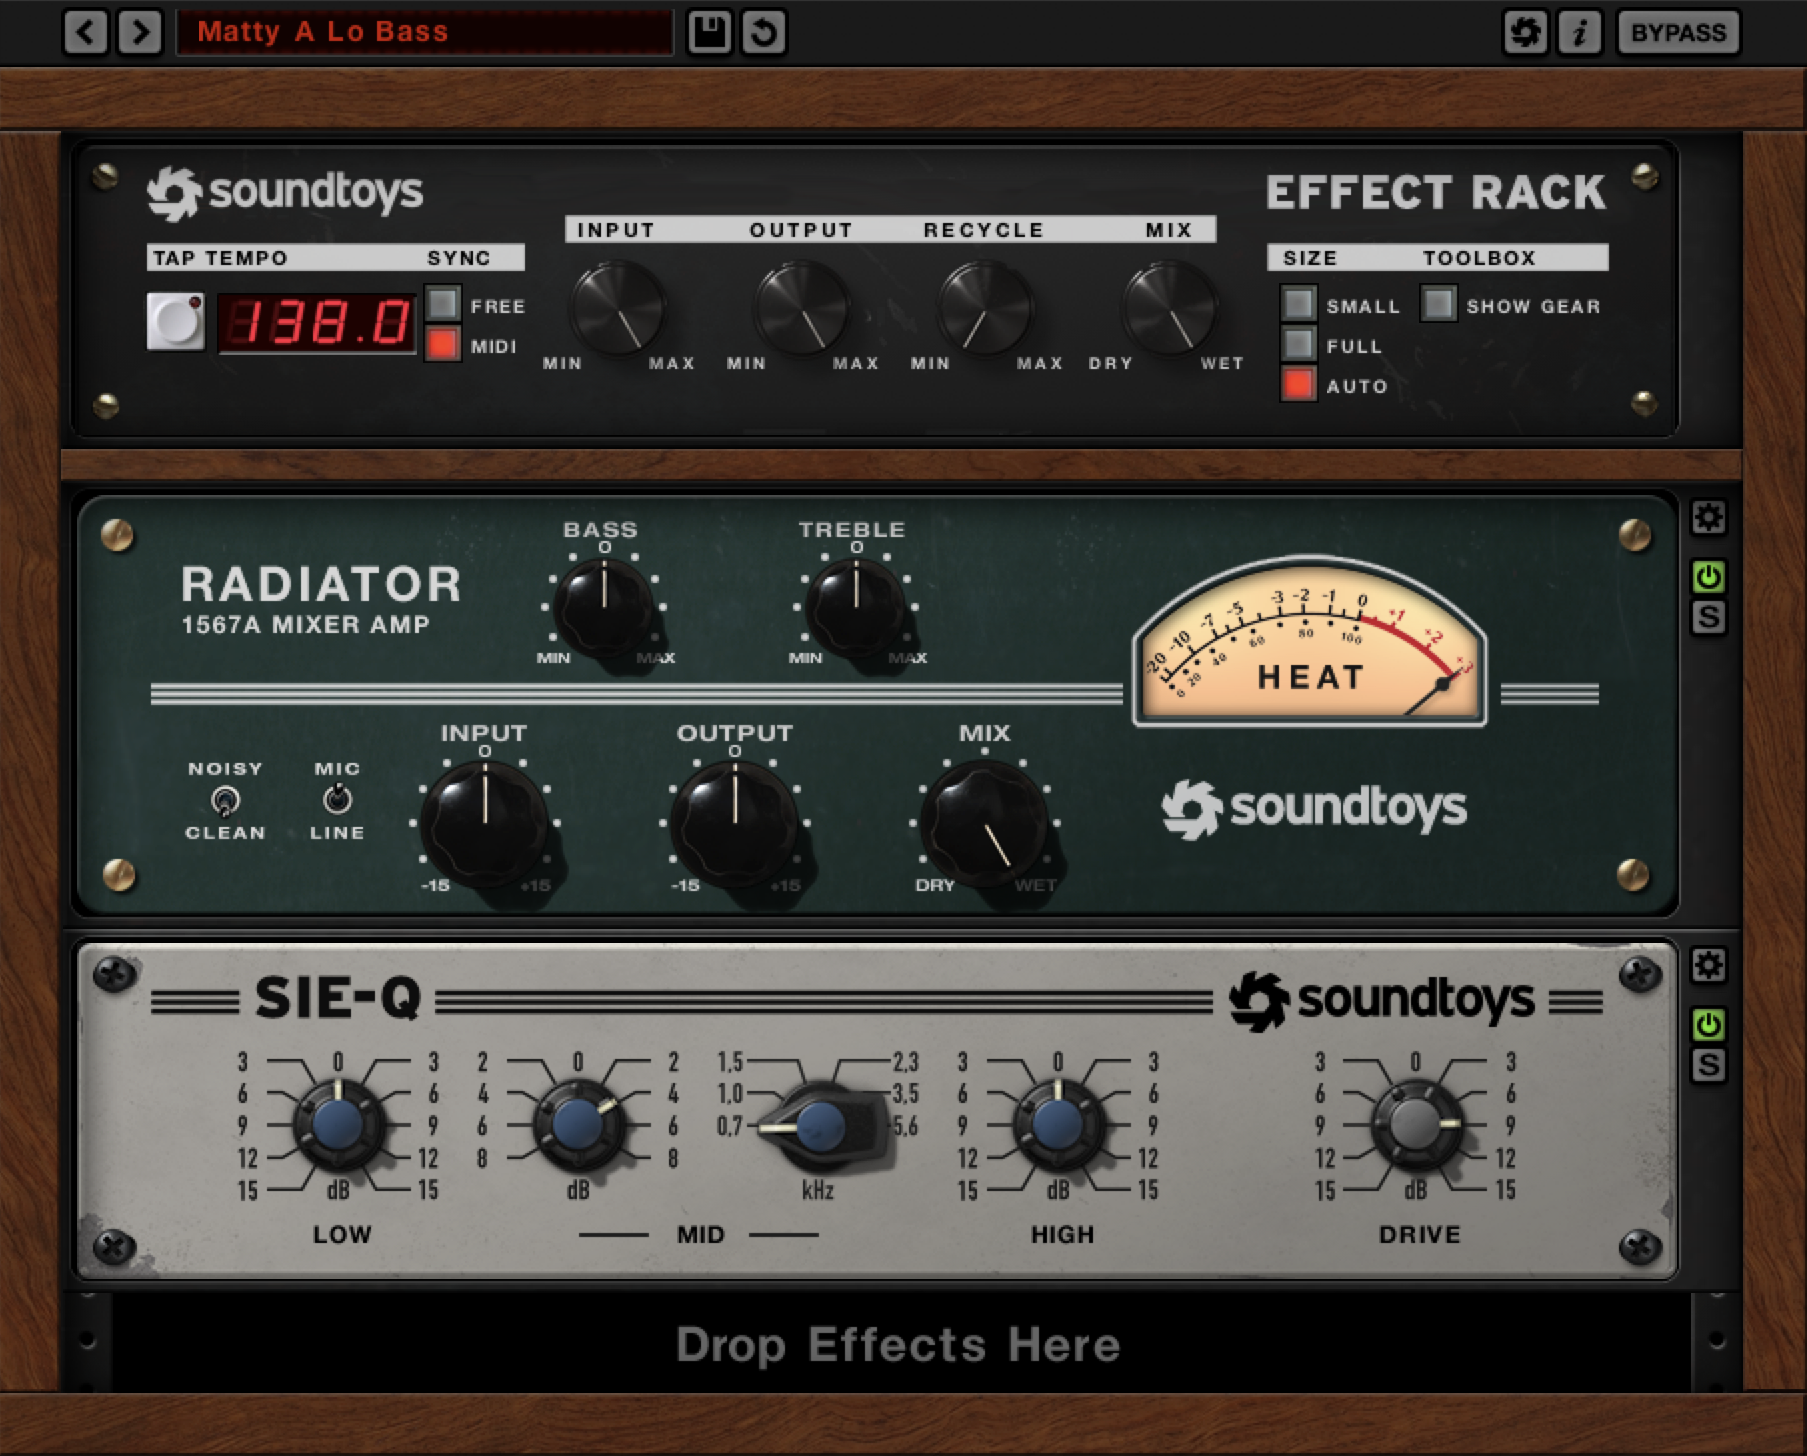Click the 138.0 tempo display
This screenshot has width=1807, height=1456.
316,323
